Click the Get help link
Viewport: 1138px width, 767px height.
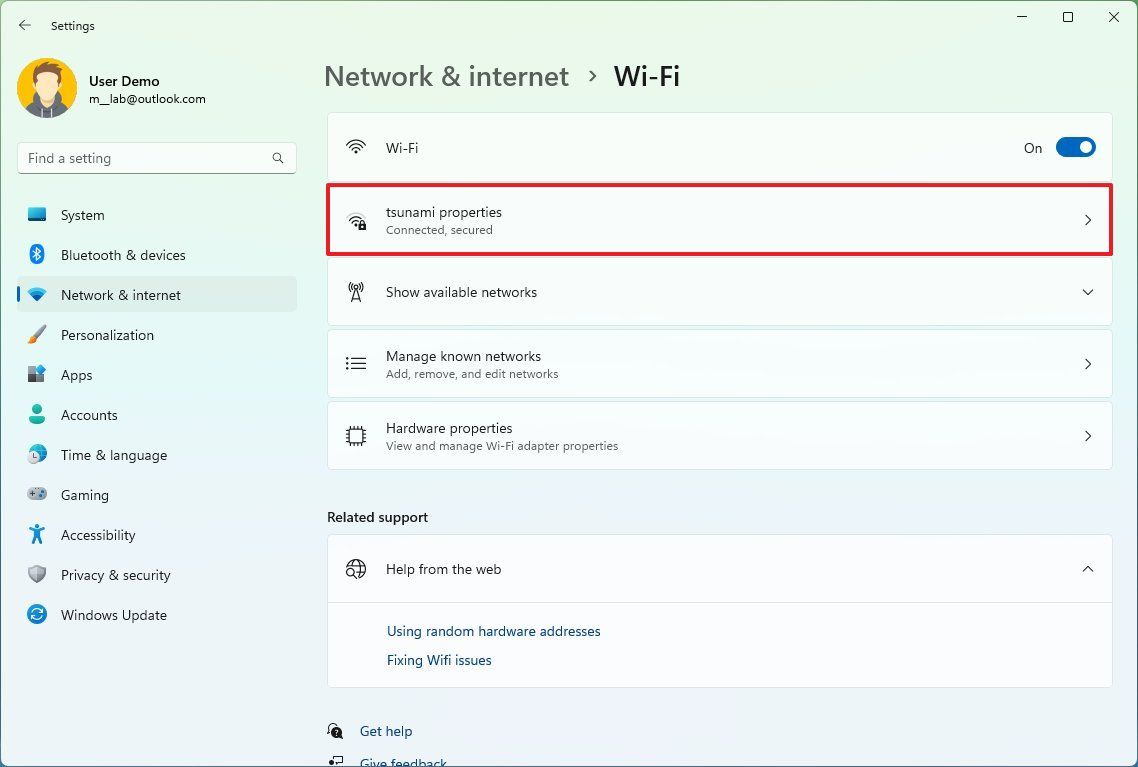tap(386, 731)
